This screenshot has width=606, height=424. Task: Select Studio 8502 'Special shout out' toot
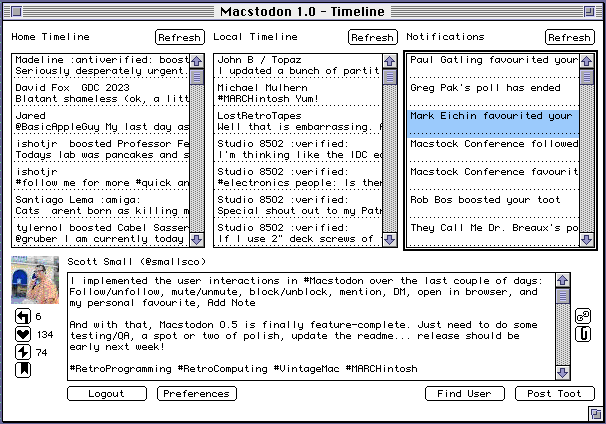coord(298,205)
